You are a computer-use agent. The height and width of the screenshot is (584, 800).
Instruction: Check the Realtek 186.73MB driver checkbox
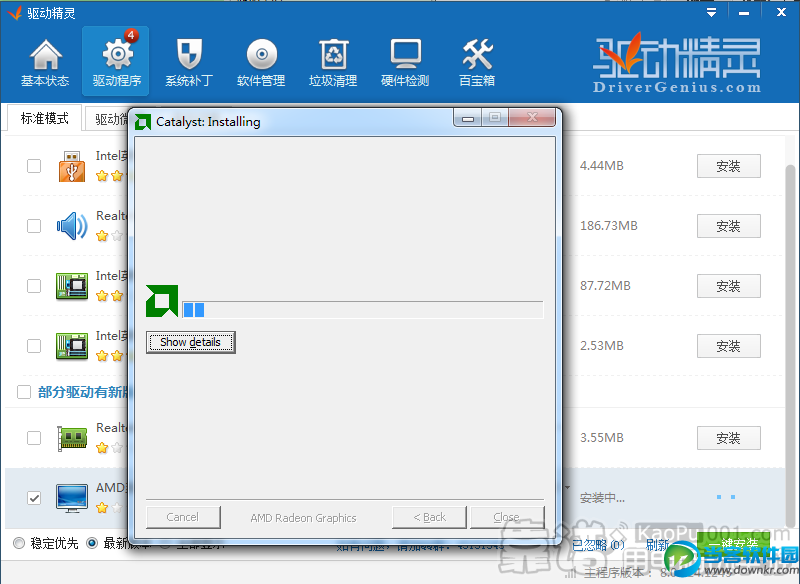34,226
